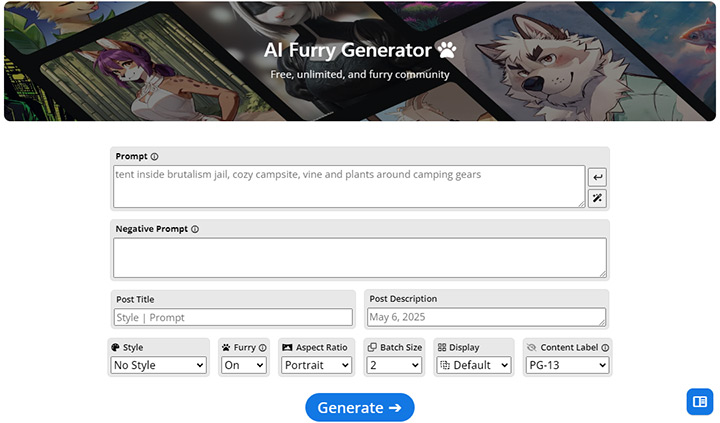Screen dimensions: 720x423
Task: Click the Negative Prompt label text
Action: pyautogui.click(x=152, y=229)
